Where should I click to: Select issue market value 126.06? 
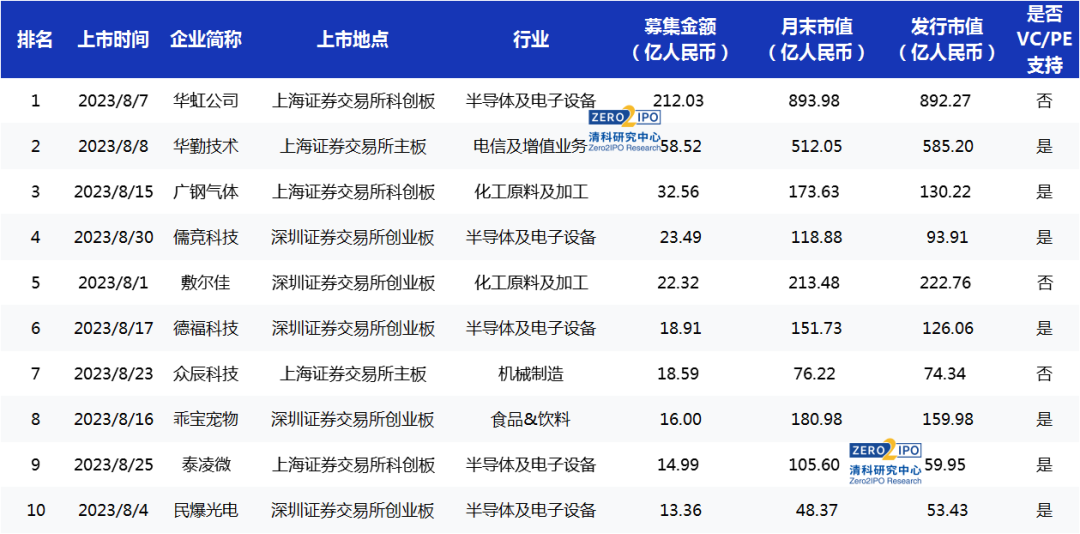click(947, 329)
